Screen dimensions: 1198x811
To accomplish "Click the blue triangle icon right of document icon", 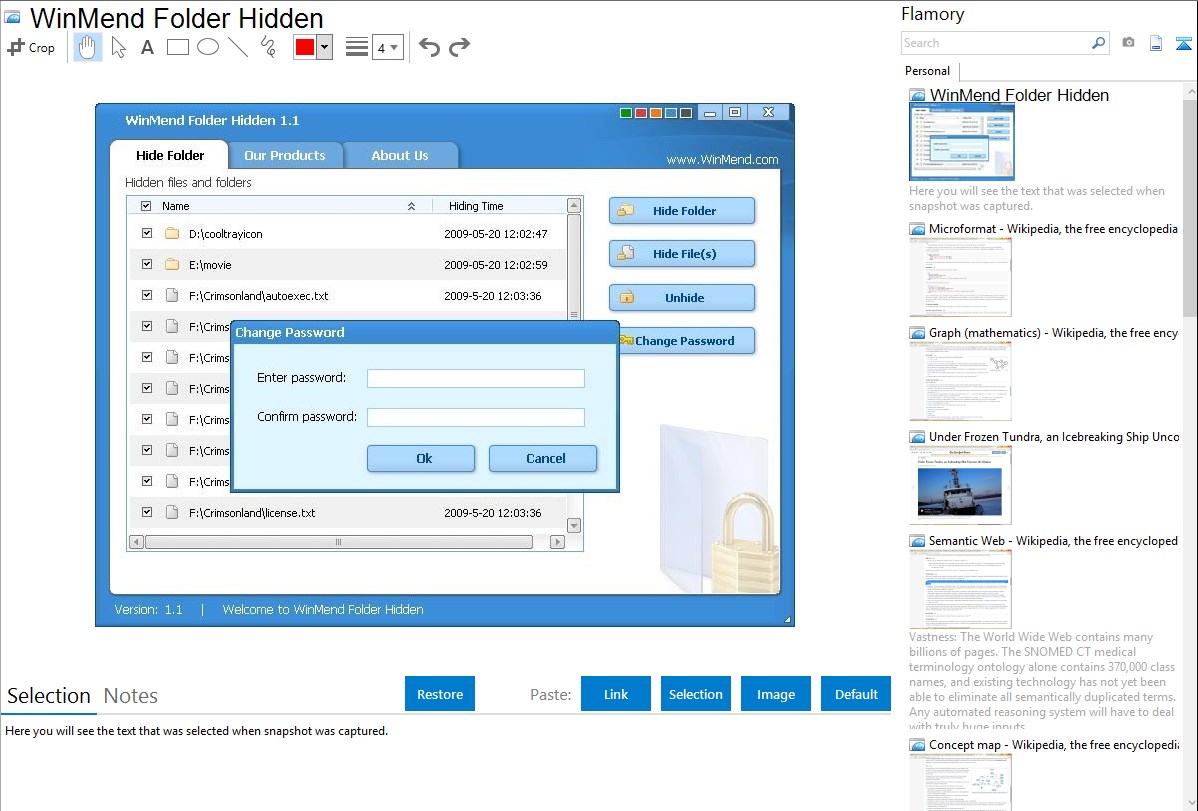I will tap(1183, 43).
